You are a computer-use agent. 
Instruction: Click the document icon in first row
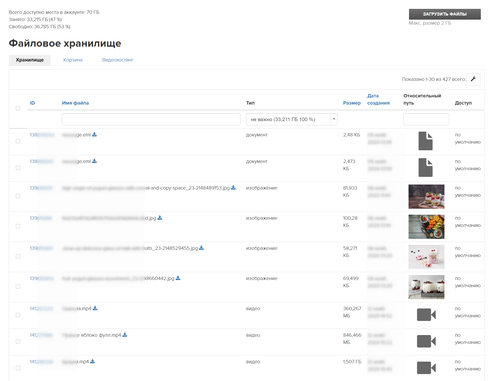(426, 141)
